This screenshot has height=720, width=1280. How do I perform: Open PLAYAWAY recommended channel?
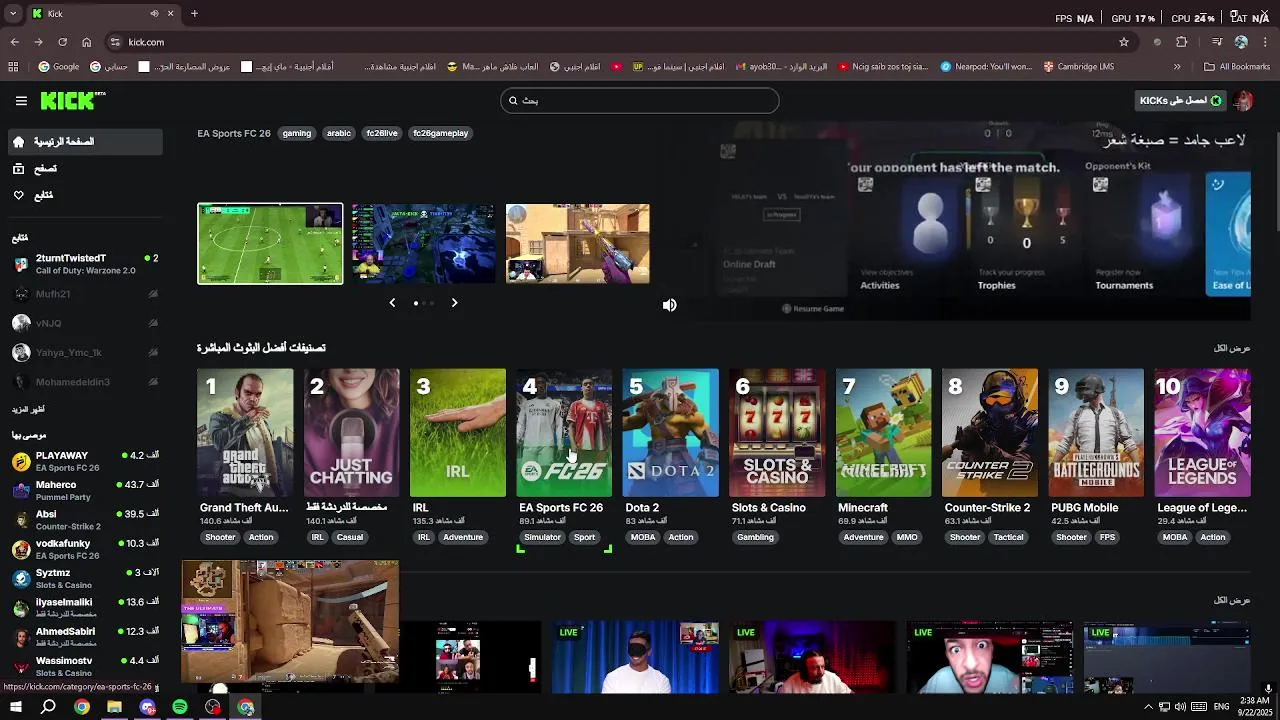point(85,461)
